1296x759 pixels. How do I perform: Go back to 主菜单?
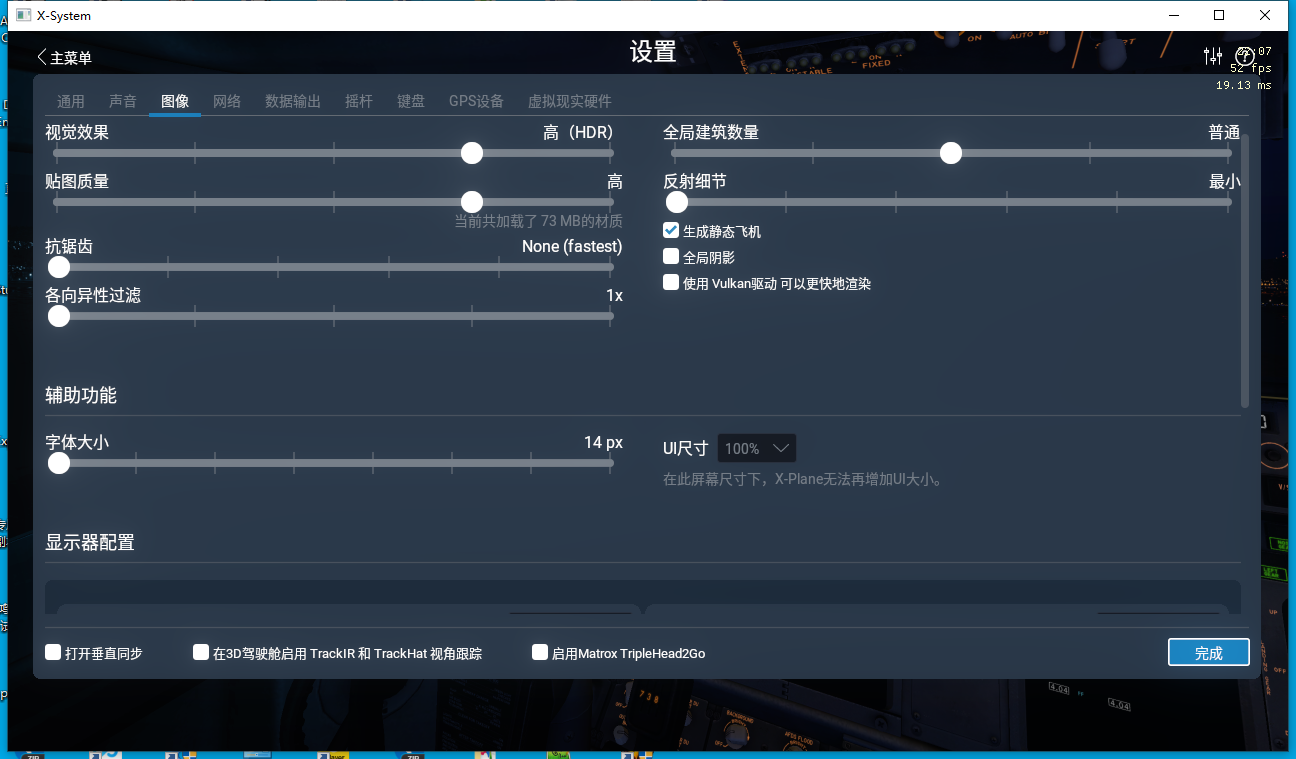pos(64,58)
